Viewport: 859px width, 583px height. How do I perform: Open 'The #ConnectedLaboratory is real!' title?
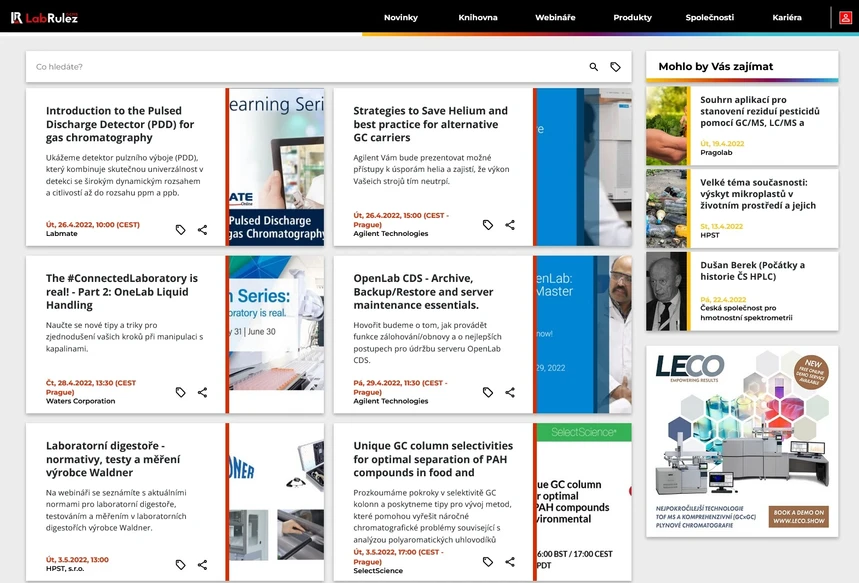click(x=122, y=292)
